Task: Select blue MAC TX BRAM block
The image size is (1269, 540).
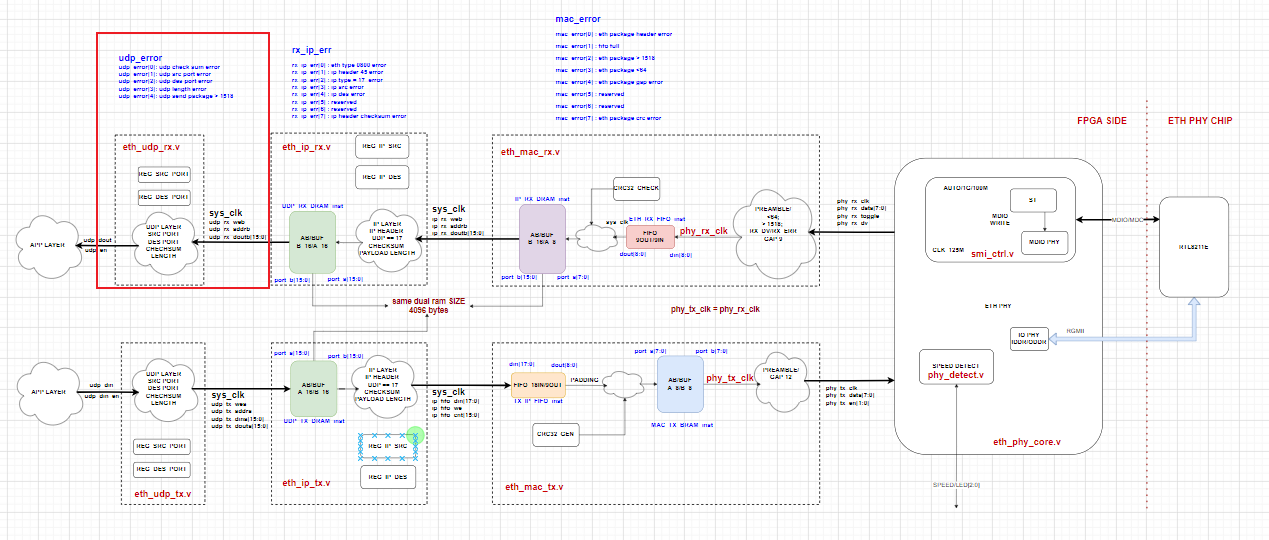Action: pos(680,384)
